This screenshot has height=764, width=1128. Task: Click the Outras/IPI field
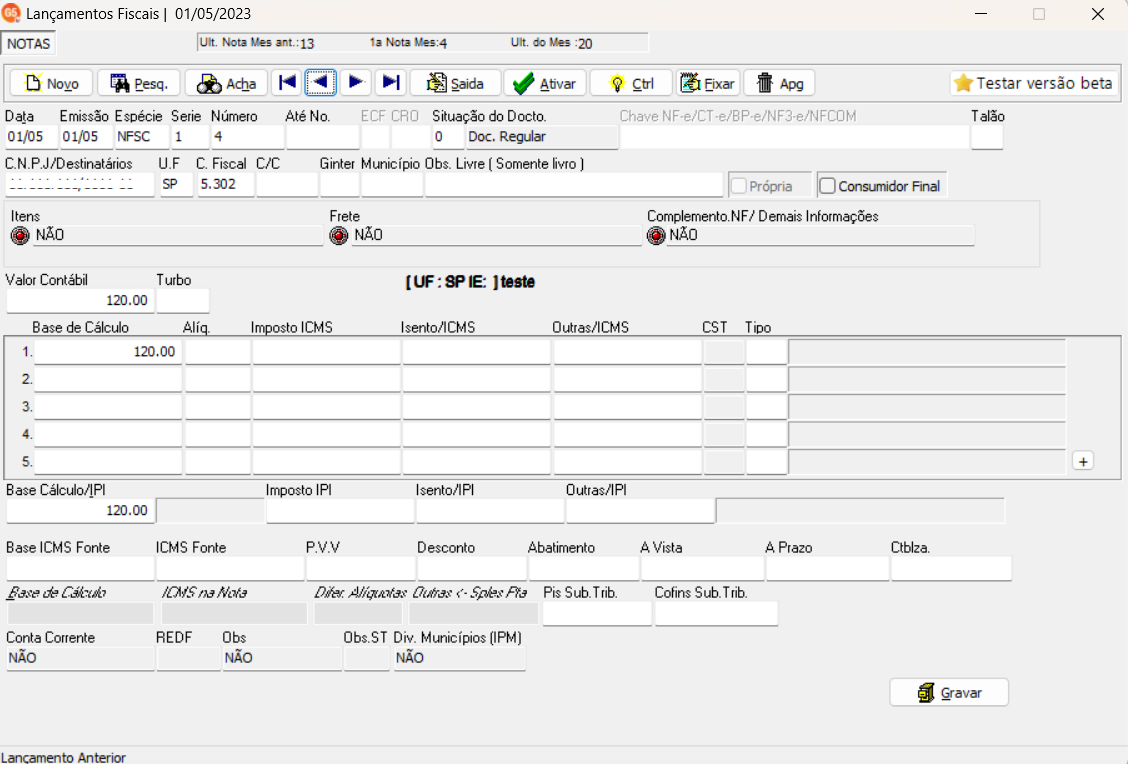640,511
